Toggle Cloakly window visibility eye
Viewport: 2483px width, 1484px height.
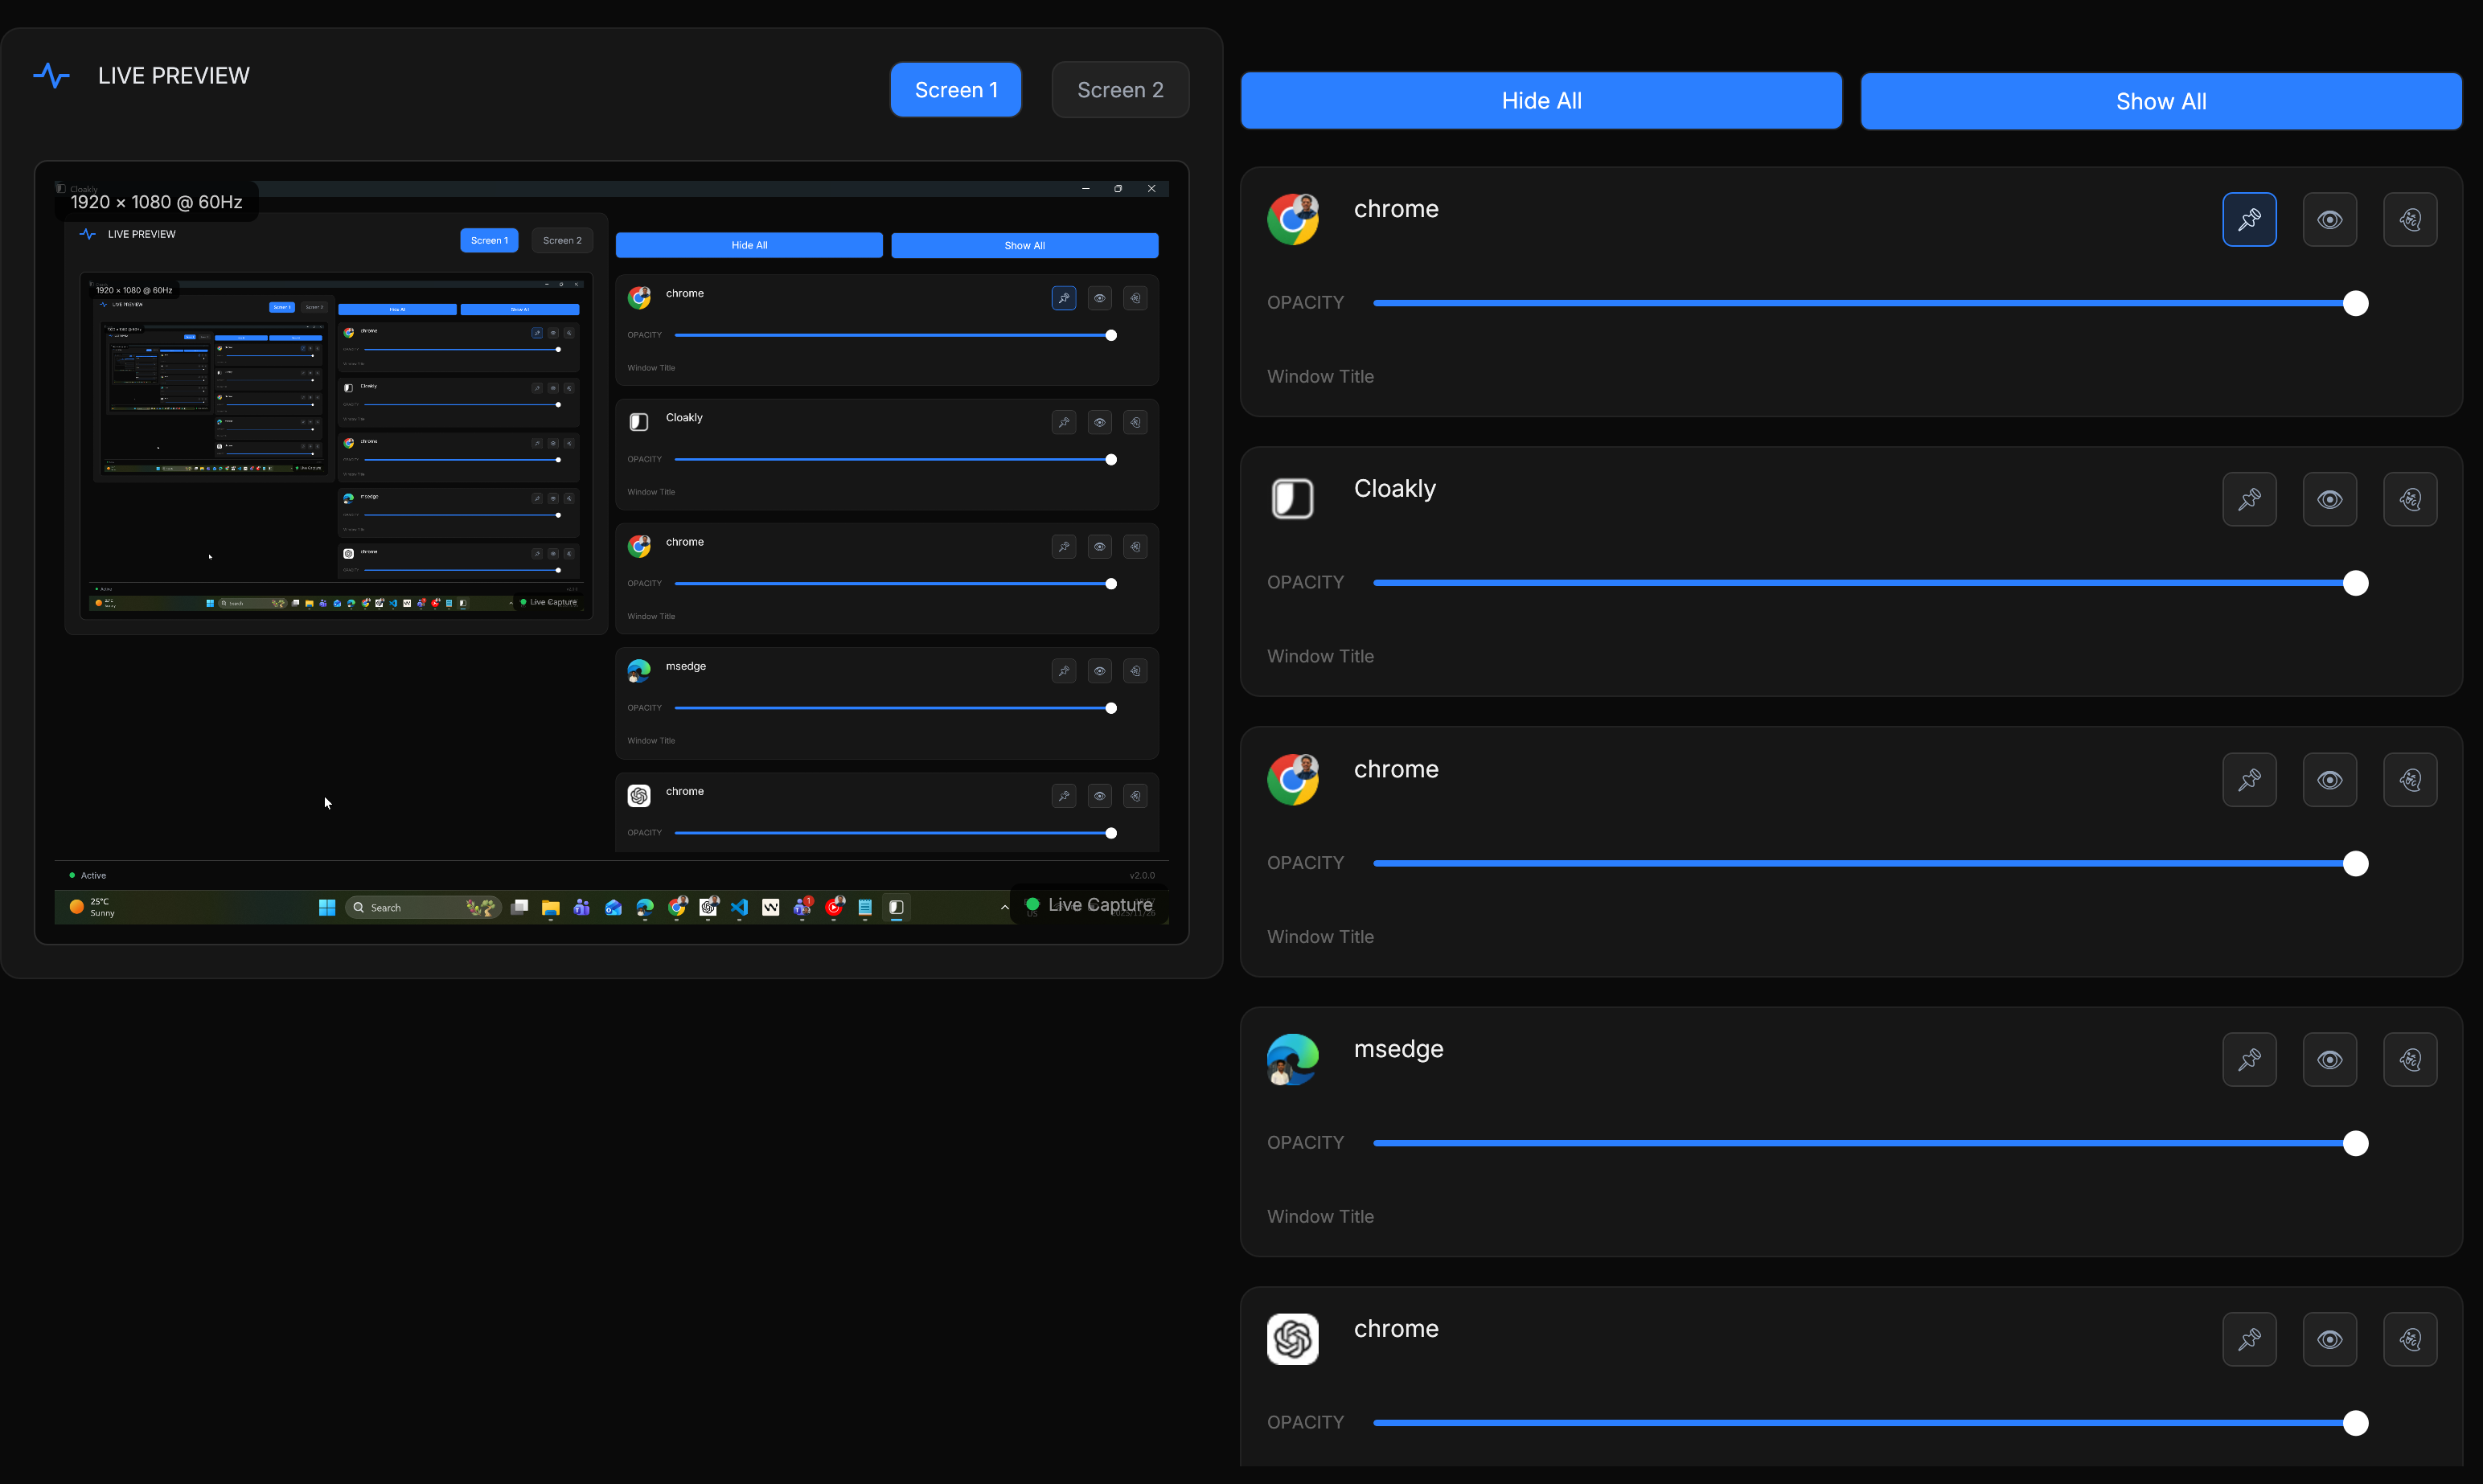(x=2329, y=499)
